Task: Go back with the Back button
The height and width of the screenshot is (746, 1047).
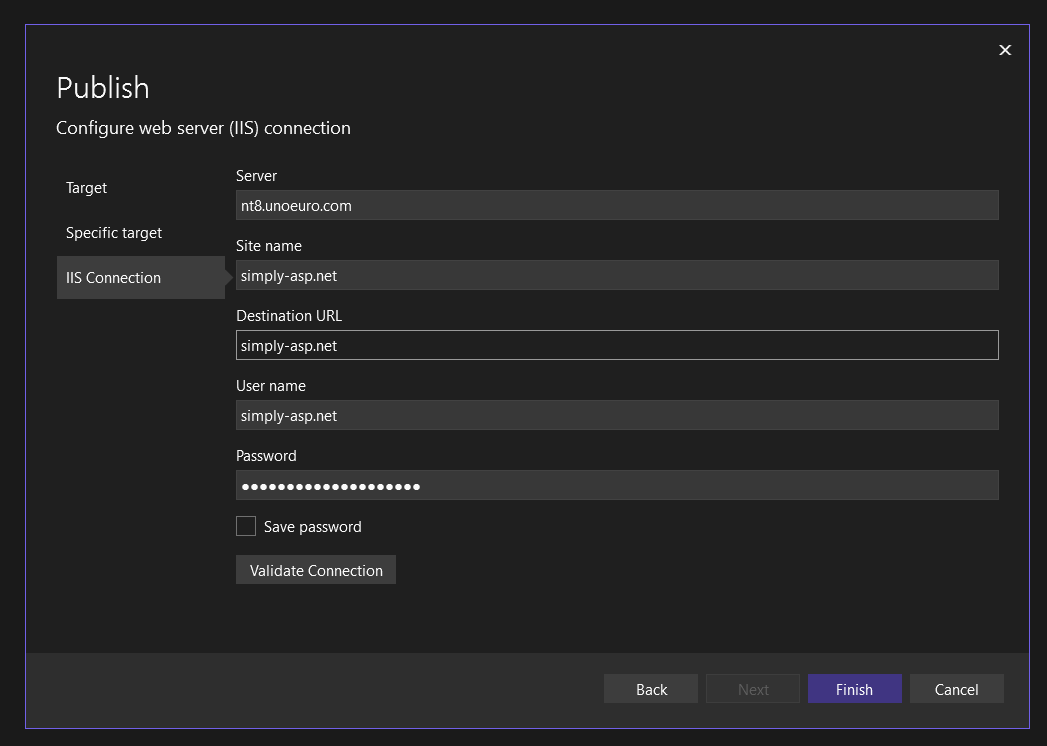Action: click(x=651, y=689)
